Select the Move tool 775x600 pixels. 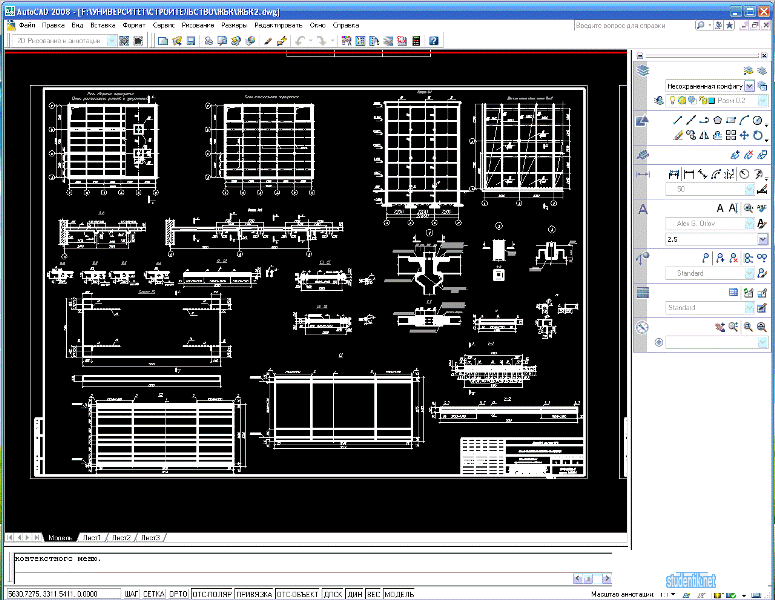744,135
